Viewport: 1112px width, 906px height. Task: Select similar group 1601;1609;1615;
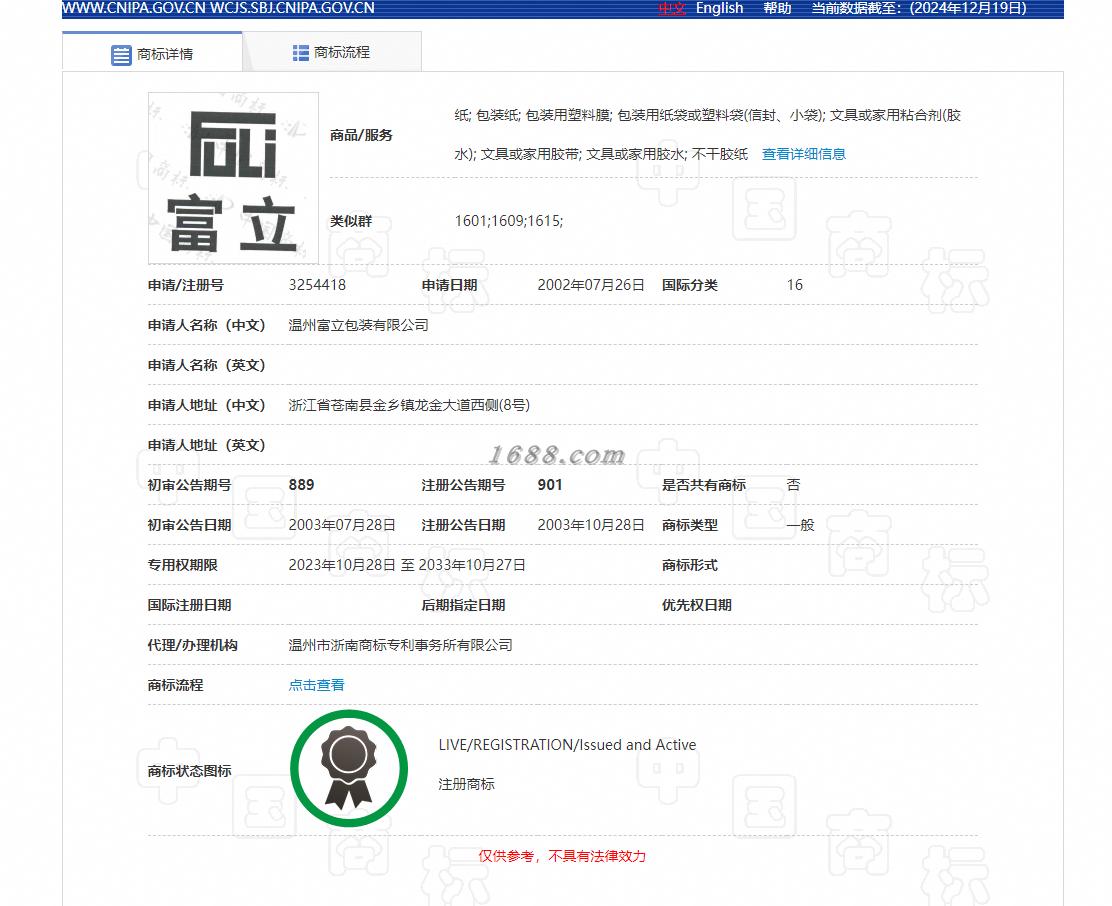[x=508, y=221]
